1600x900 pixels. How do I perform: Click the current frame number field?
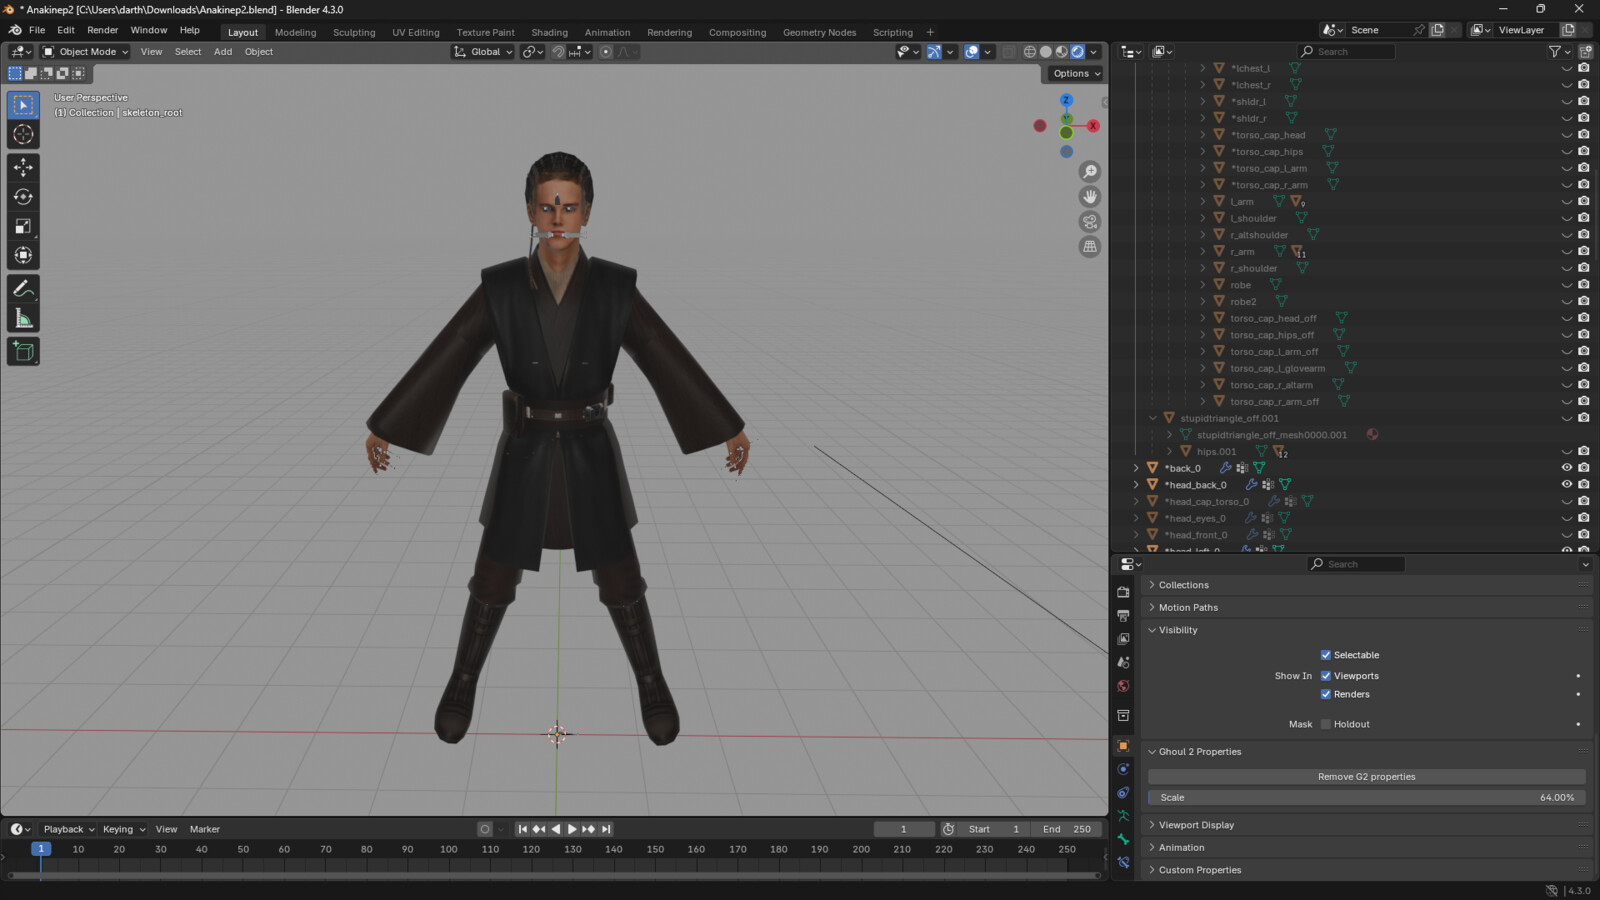point(904,829)
